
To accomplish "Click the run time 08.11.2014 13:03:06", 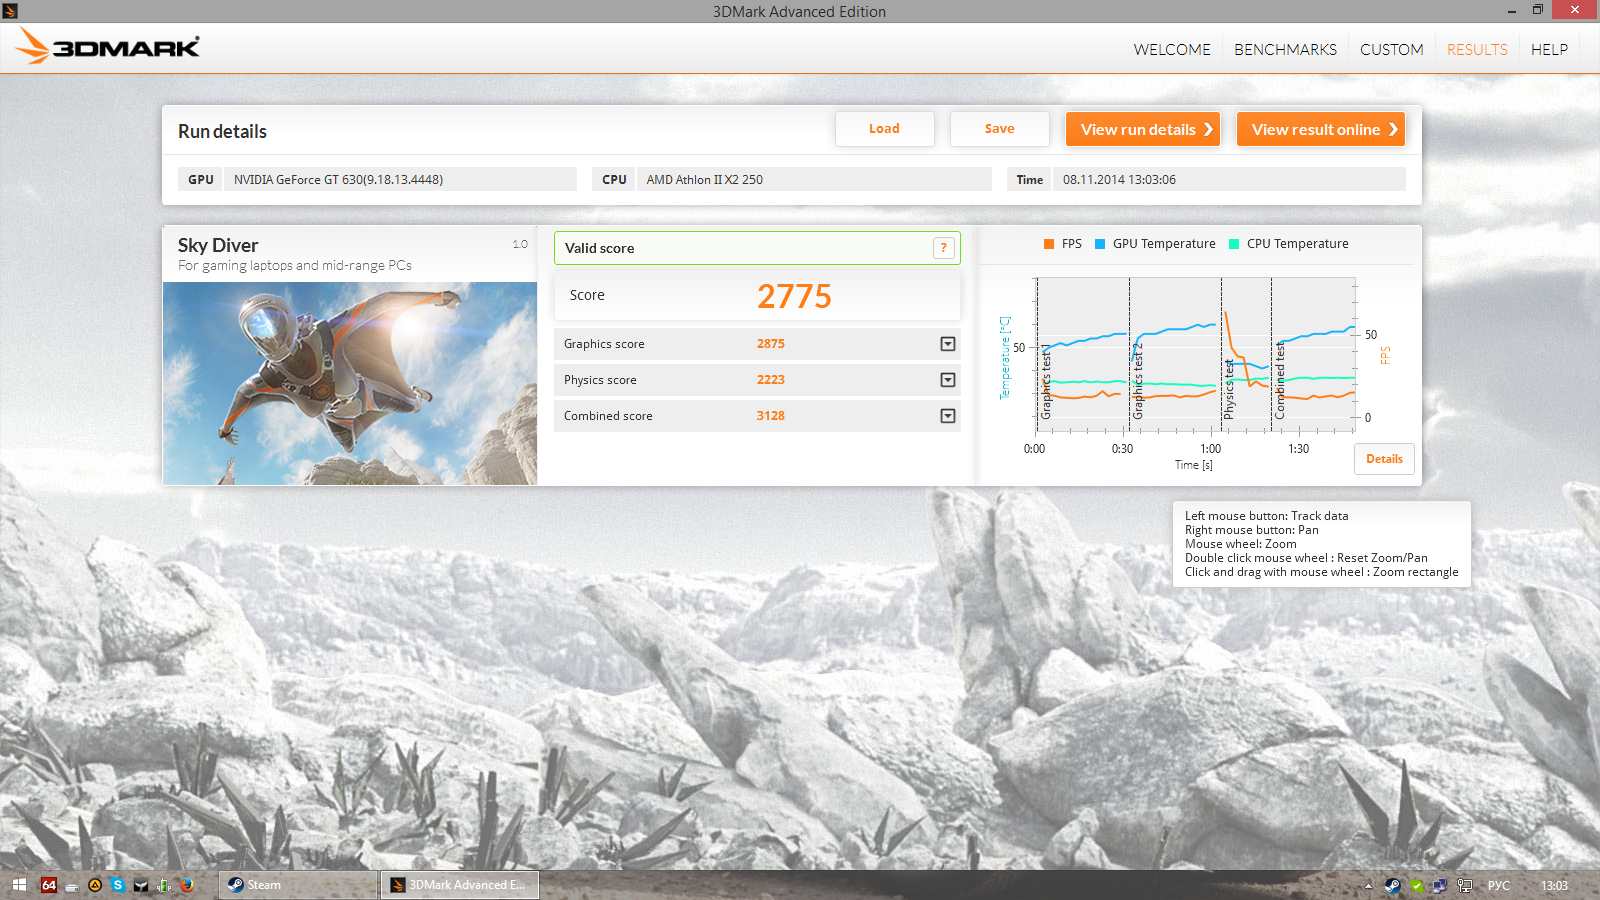I will click(x=1119, y=180).
